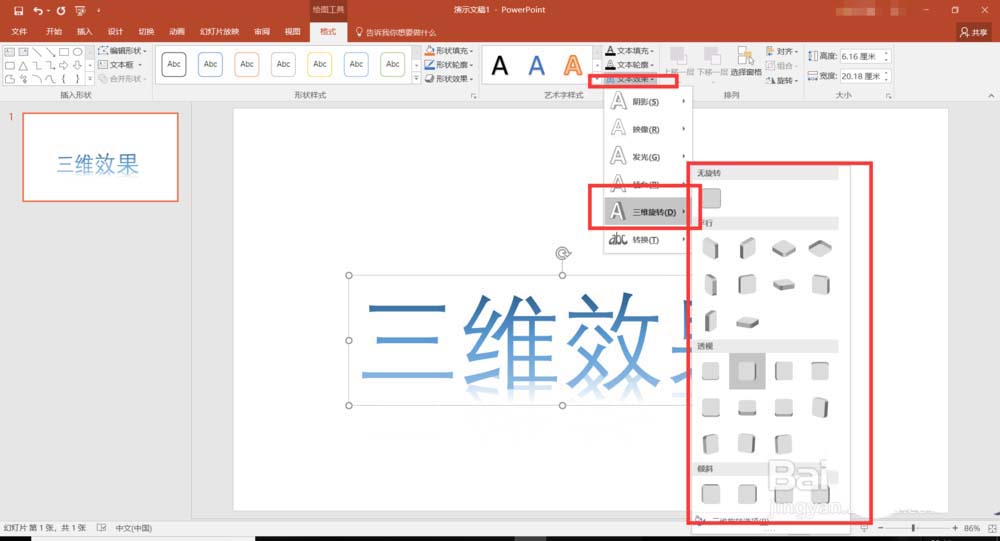Switch to the 设计 Design tab
The image size is (1000, 541).
click(115, 31)
